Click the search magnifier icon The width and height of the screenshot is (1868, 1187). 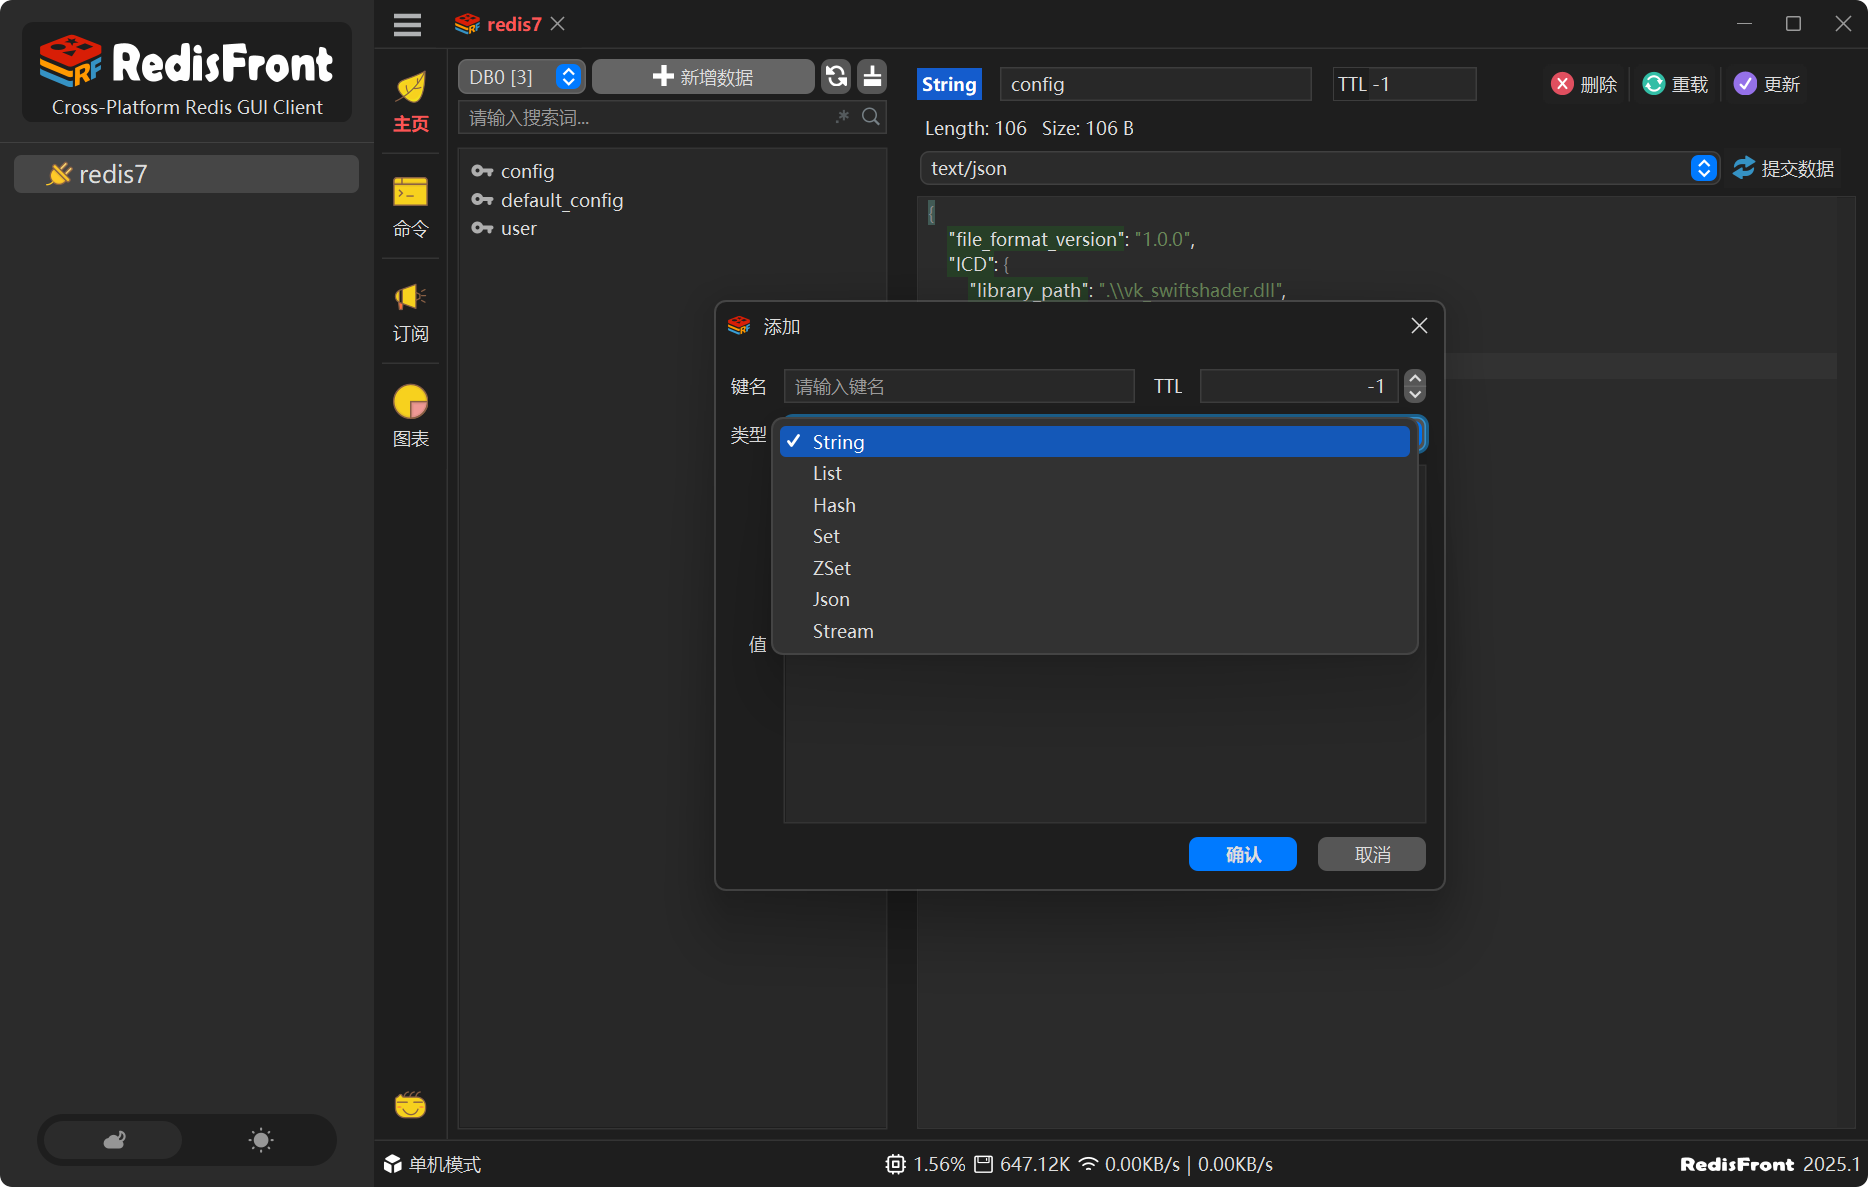pyautogui.click(x=871, y=117)
